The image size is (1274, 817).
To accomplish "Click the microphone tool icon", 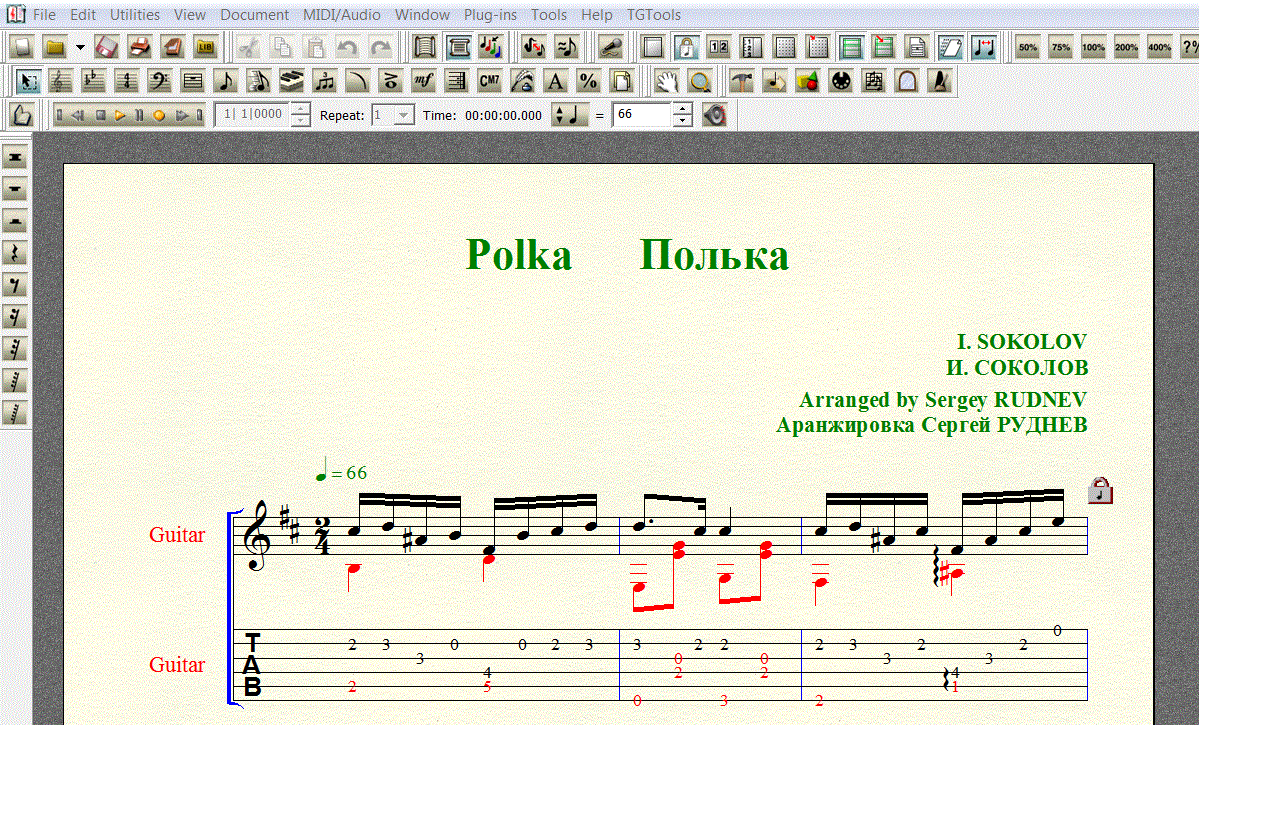I will tap(610, 47).
